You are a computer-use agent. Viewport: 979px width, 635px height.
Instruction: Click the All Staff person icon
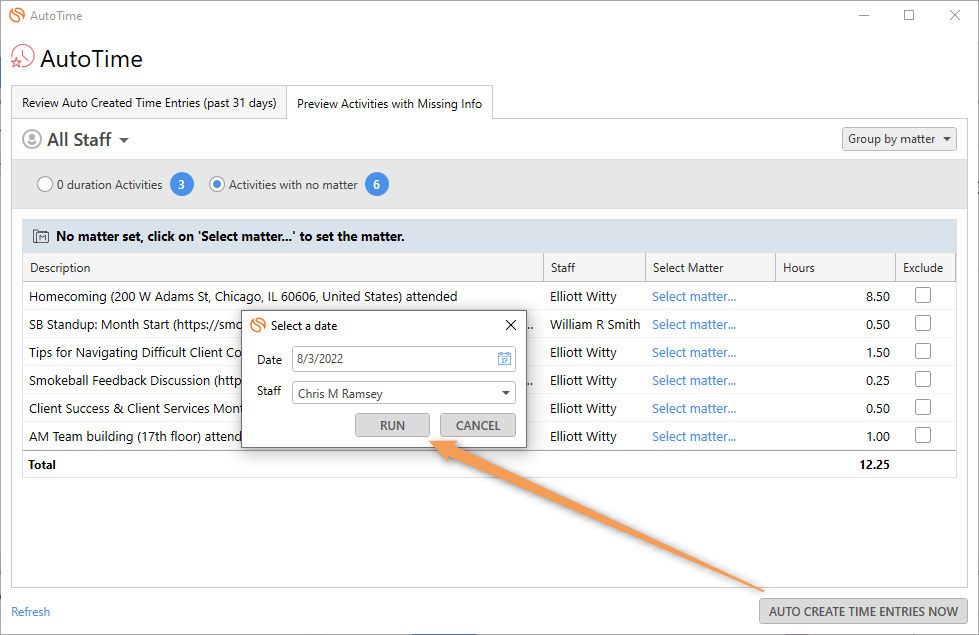tap(32, 139)
